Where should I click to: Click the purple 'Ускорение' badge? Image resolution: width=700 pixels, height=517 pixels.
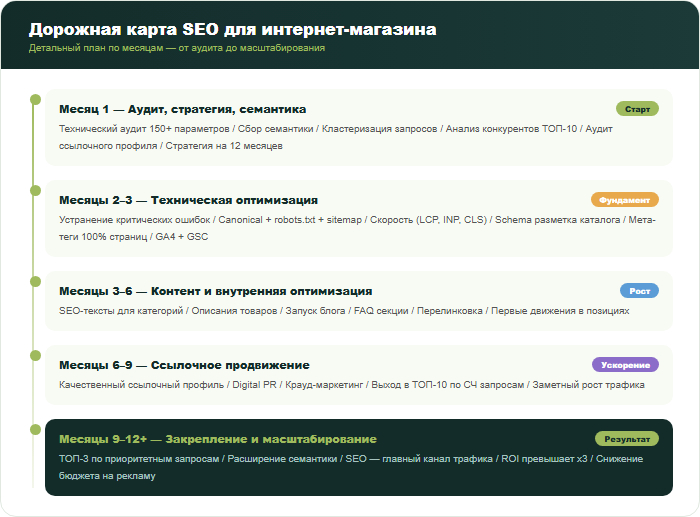pos(625,365)
